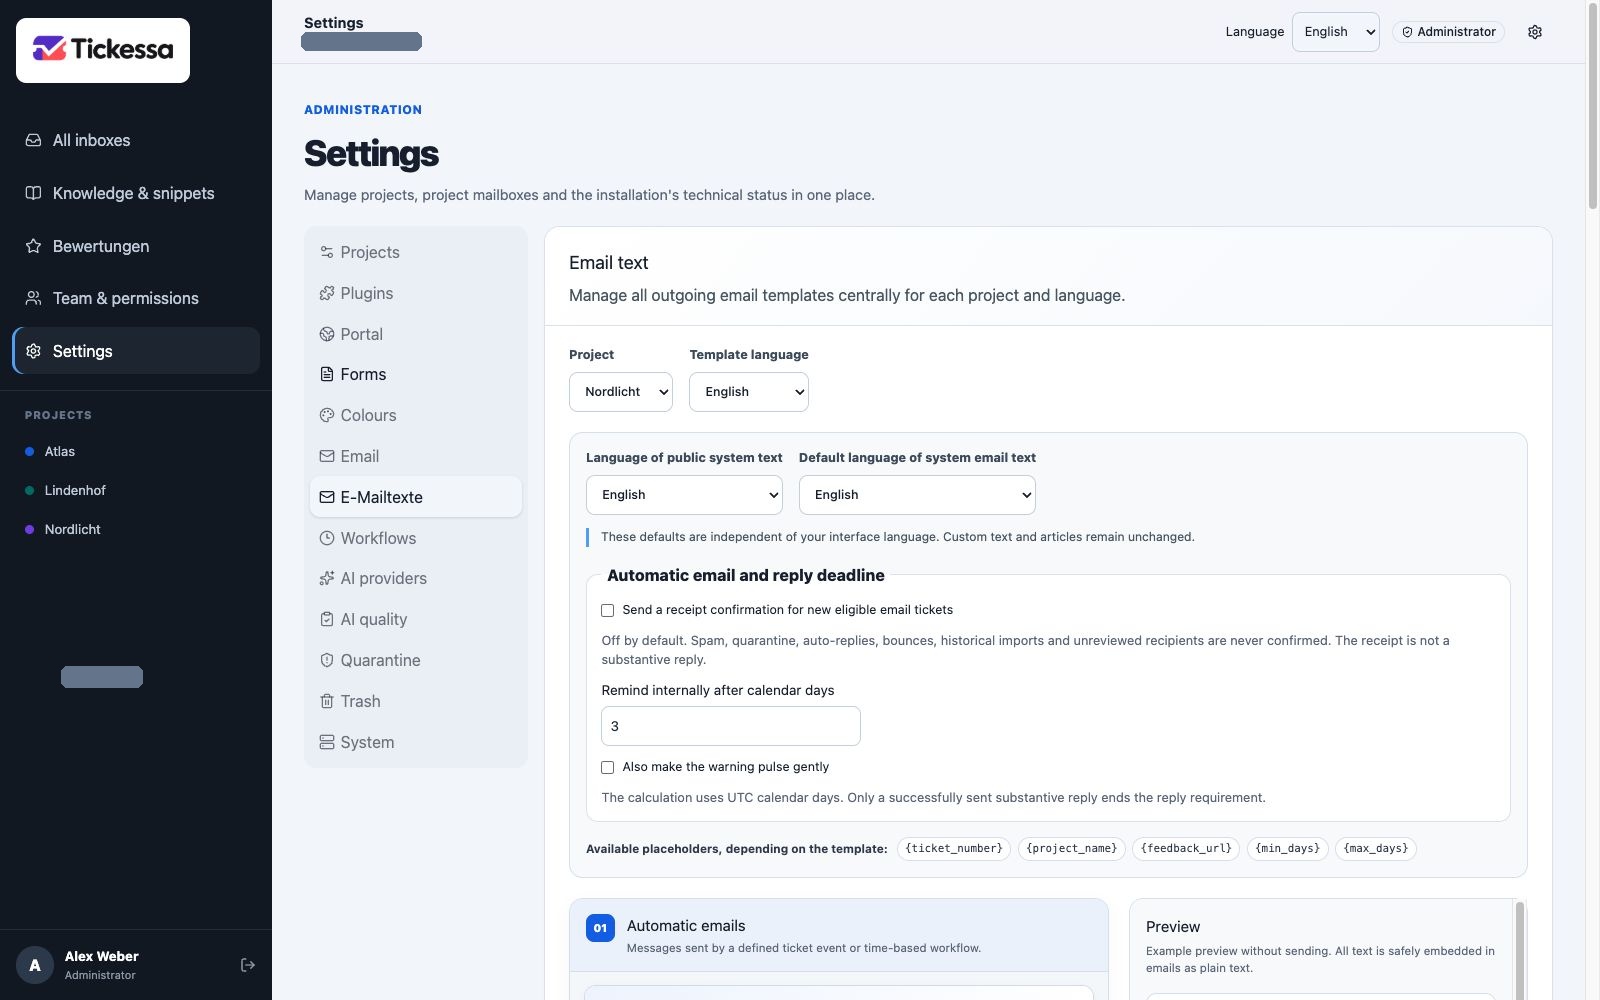The image size is (1600, 1000).
Task: Click the Knowledge & snippets book icon
Action: [x=33, y=193]
